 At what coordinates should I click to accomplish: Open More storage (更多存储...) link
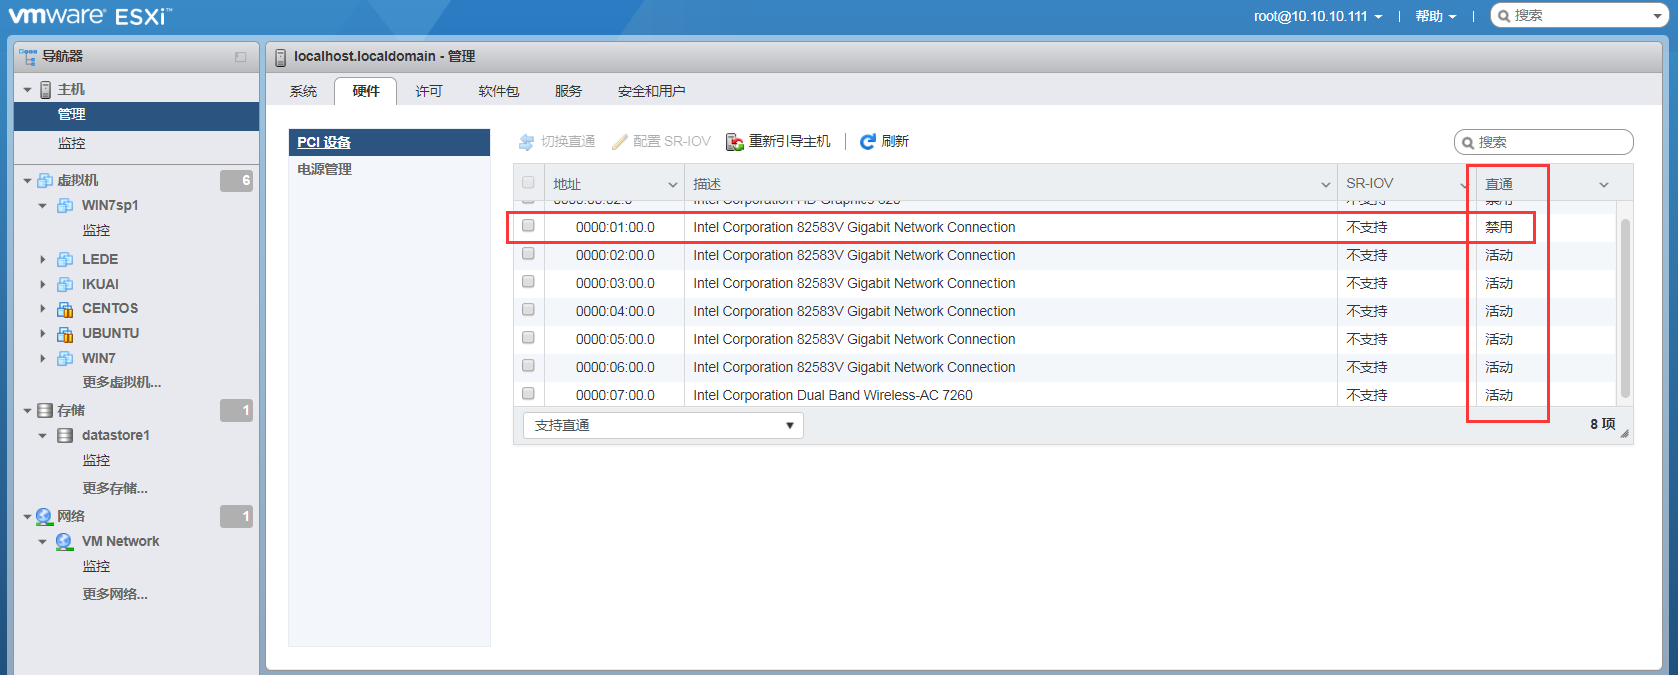[x=115, y=489]
